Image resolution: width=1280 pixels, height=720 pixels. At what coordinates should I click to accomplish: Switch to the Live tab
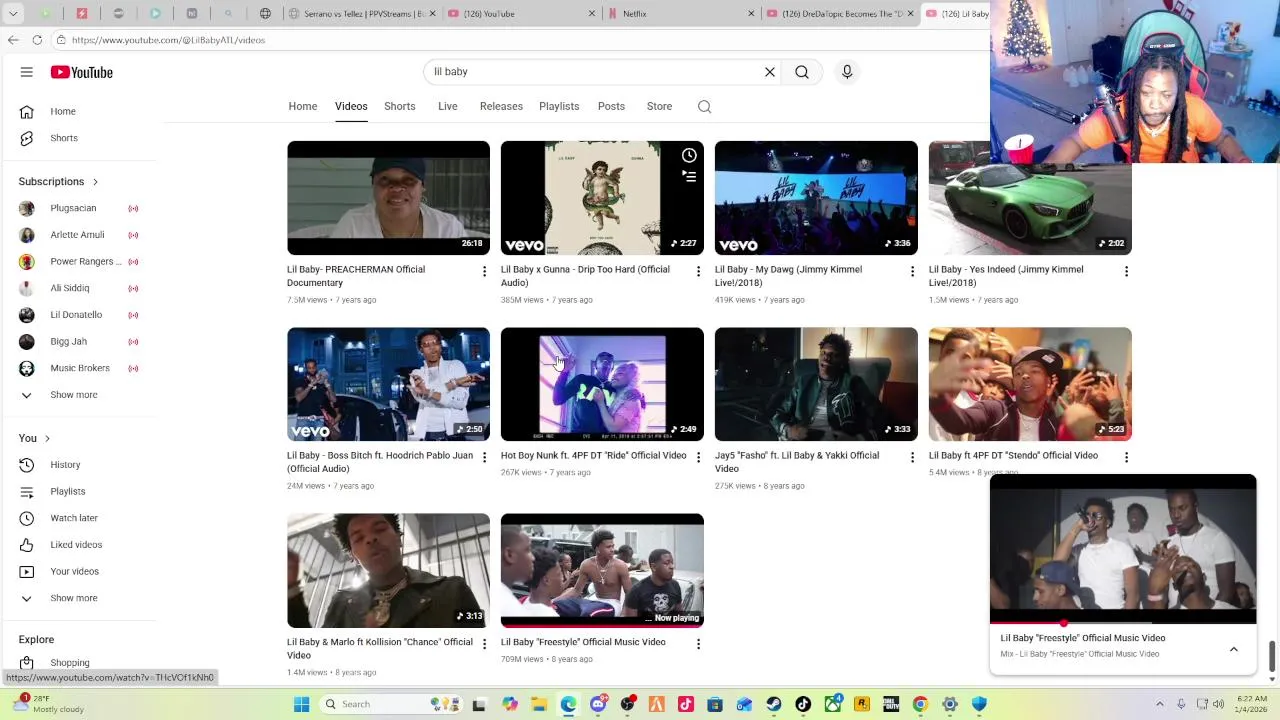click(x=448, y=107)
